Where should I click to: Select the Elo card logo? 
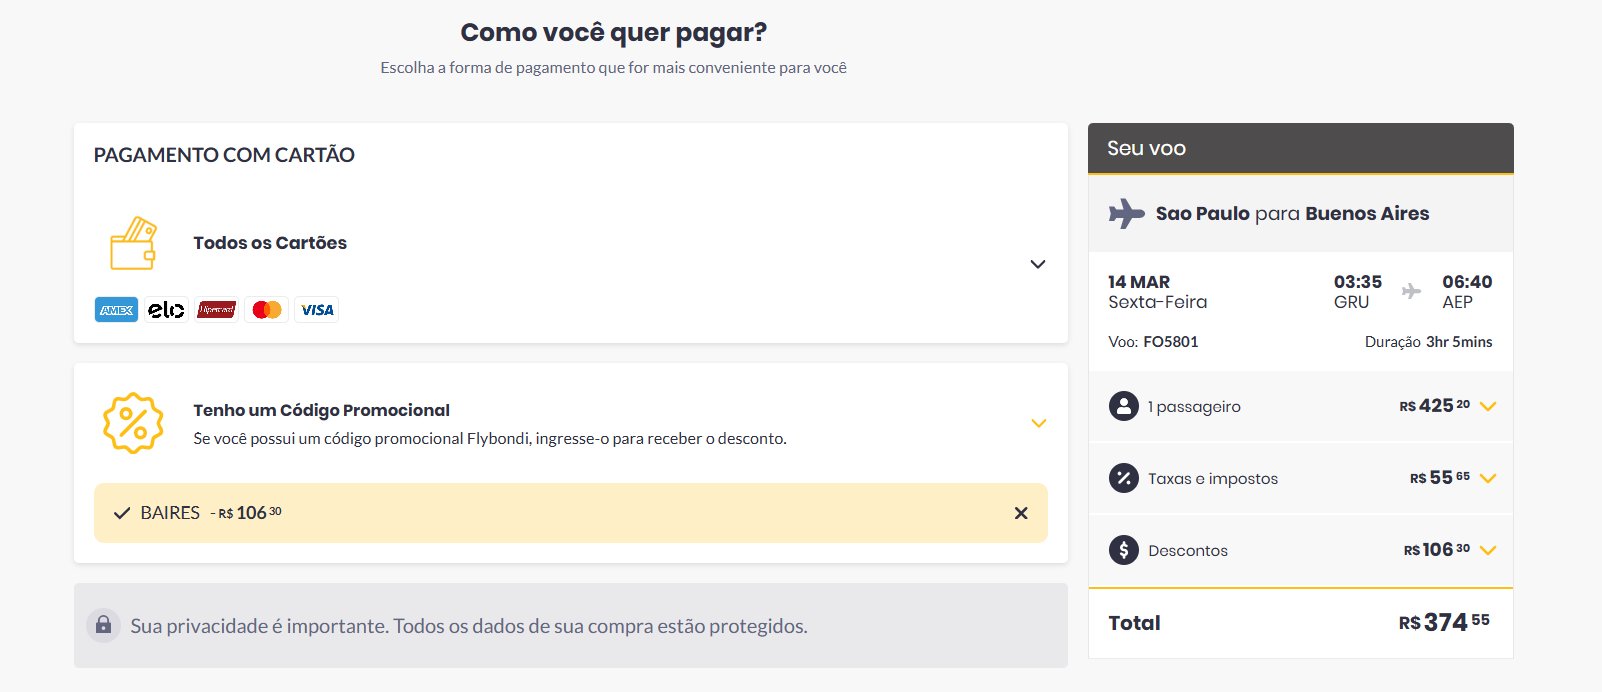coord(166,310)
